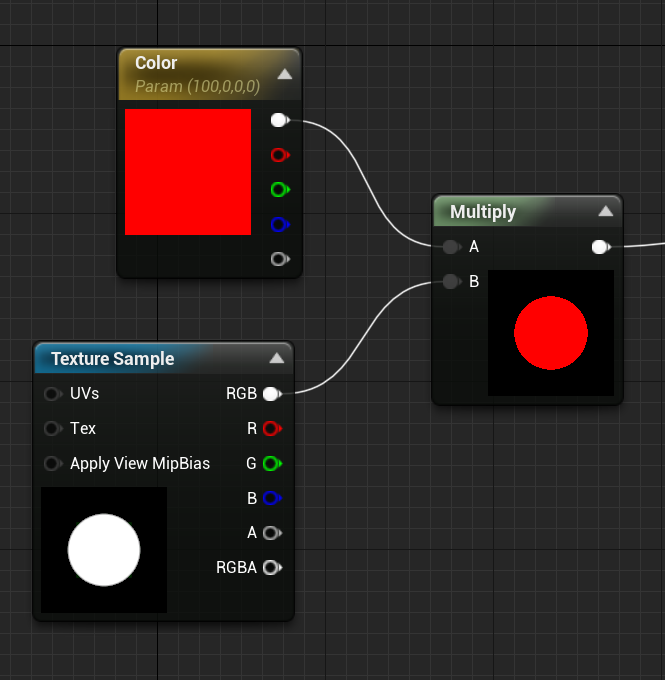Click the Apply View MipBias label
The image size is (665, 680).
click(x=140, y=463)
